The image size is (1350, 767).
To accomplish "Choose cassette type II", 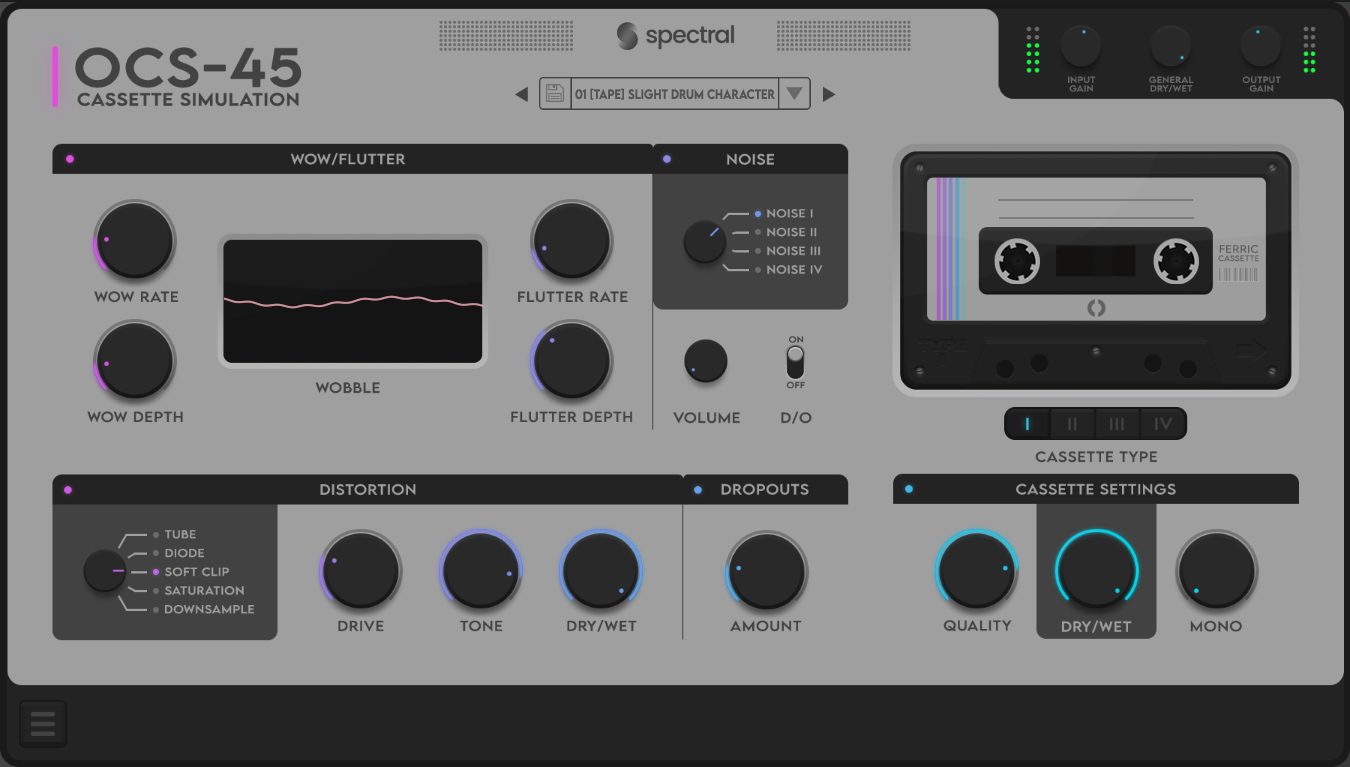I will 1072,424.
